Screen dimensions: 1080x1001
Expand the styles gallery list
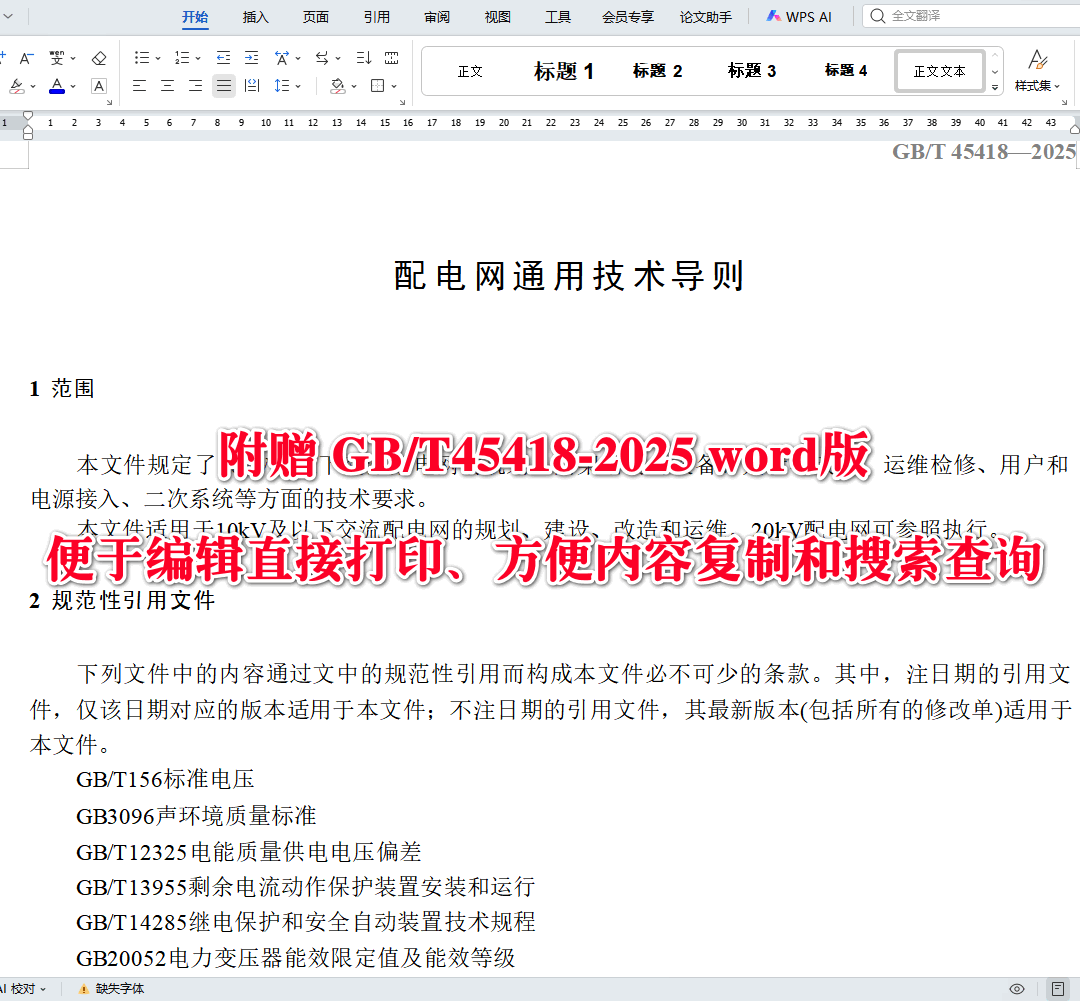tap(995, 87)
